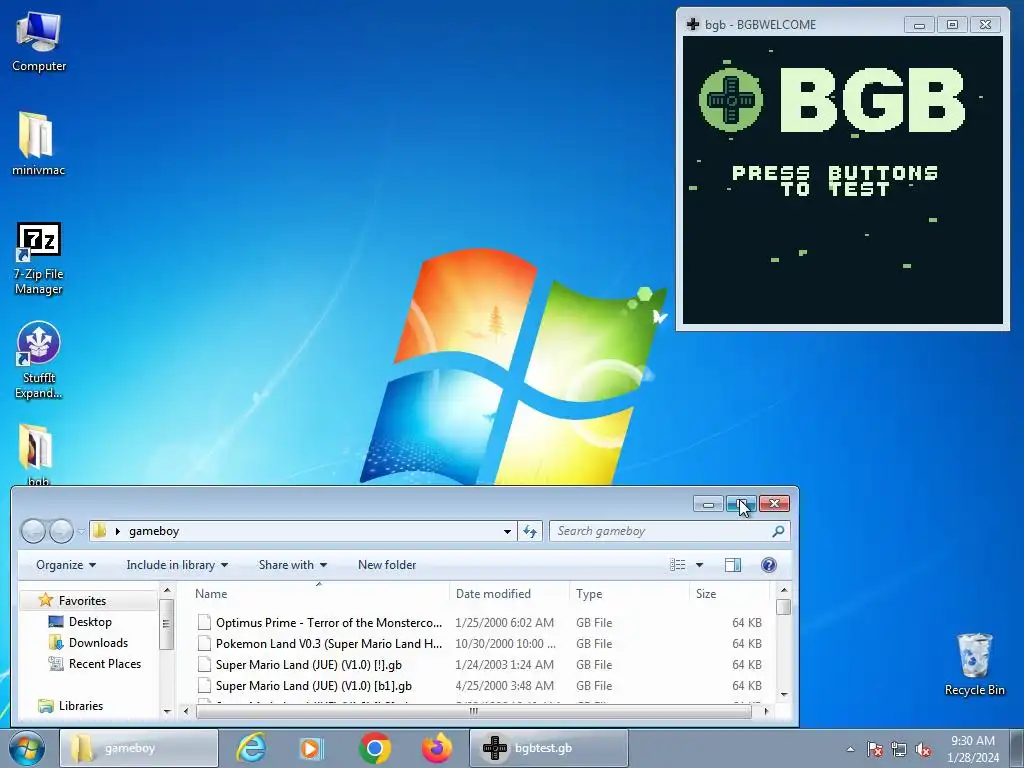Click the Windows Start orb
This screenshot has height=768, width=1024.
[x=27, y=748]
